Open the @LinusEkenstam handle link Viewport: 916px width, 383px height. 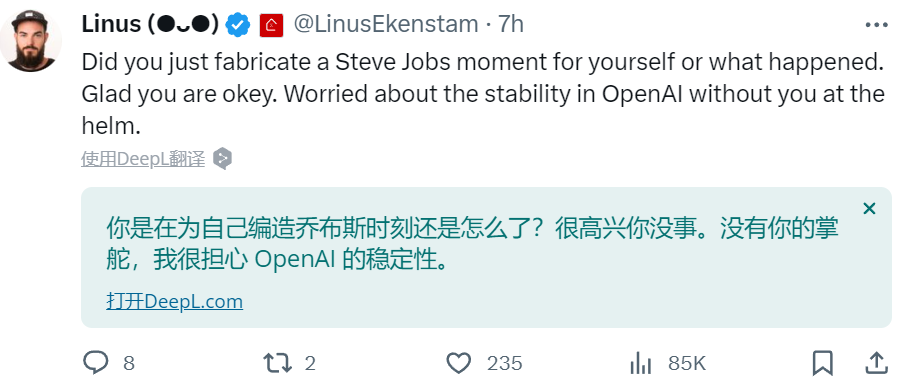385,25
